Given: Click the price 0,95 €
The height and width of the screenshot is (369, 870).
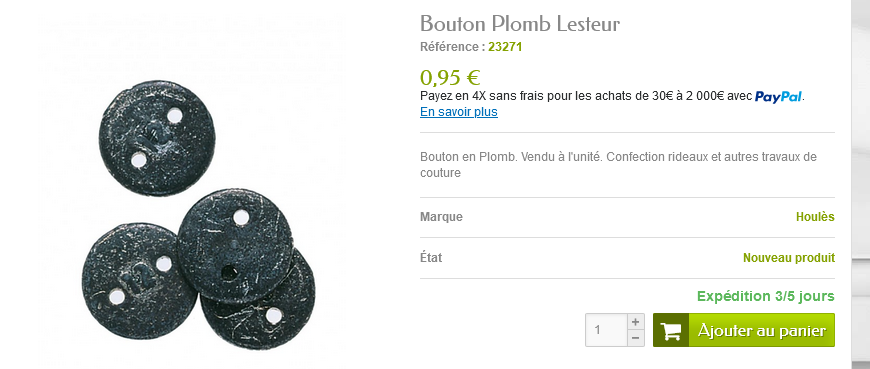Looking at the screenshot, I should pos(450,78).
